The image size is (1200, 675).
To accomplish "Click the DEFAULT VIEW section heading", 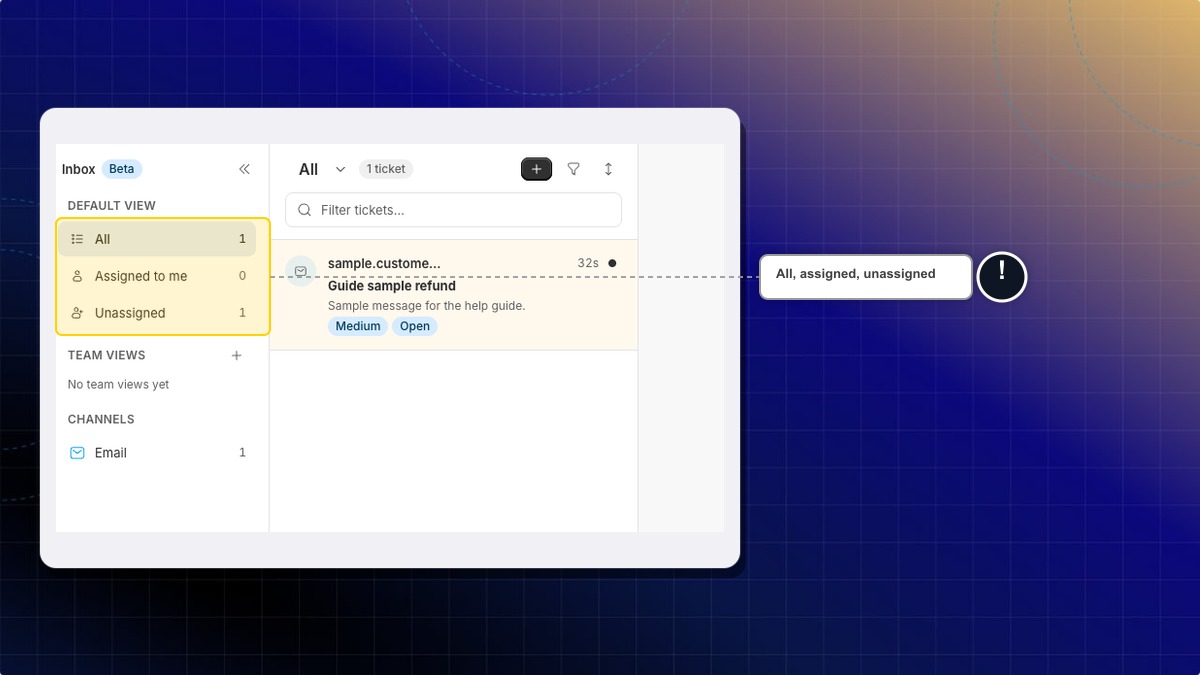I will pos(112,205).
